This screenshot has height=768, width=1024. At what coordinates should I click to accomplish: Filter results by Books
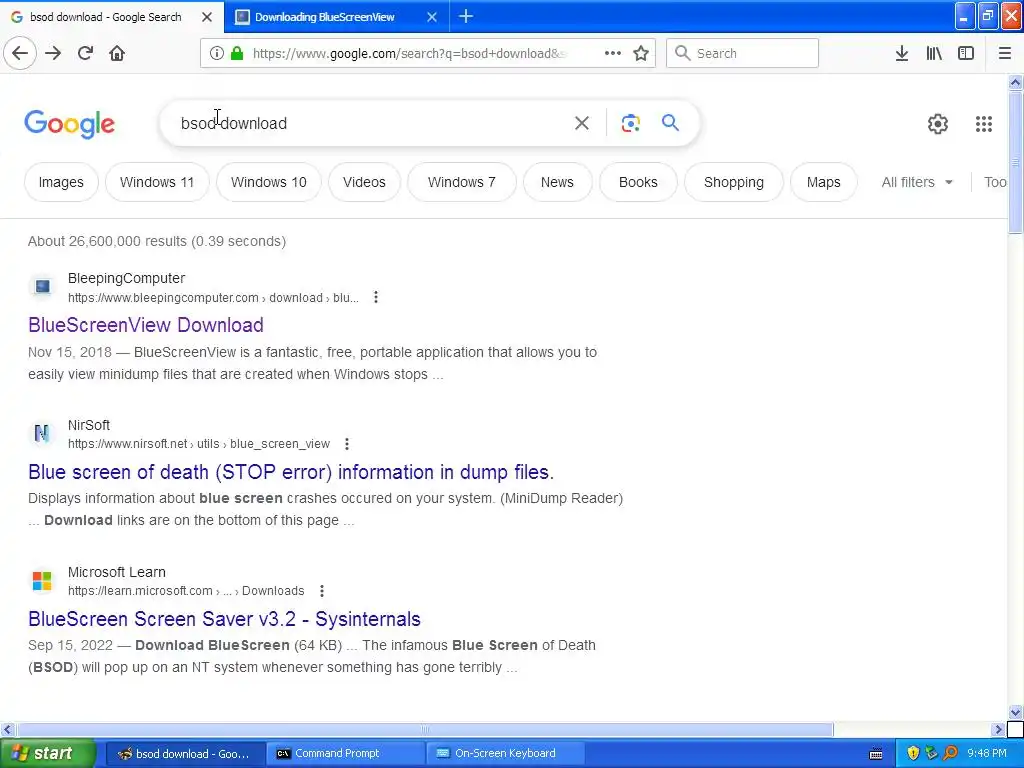coord(638,182)
